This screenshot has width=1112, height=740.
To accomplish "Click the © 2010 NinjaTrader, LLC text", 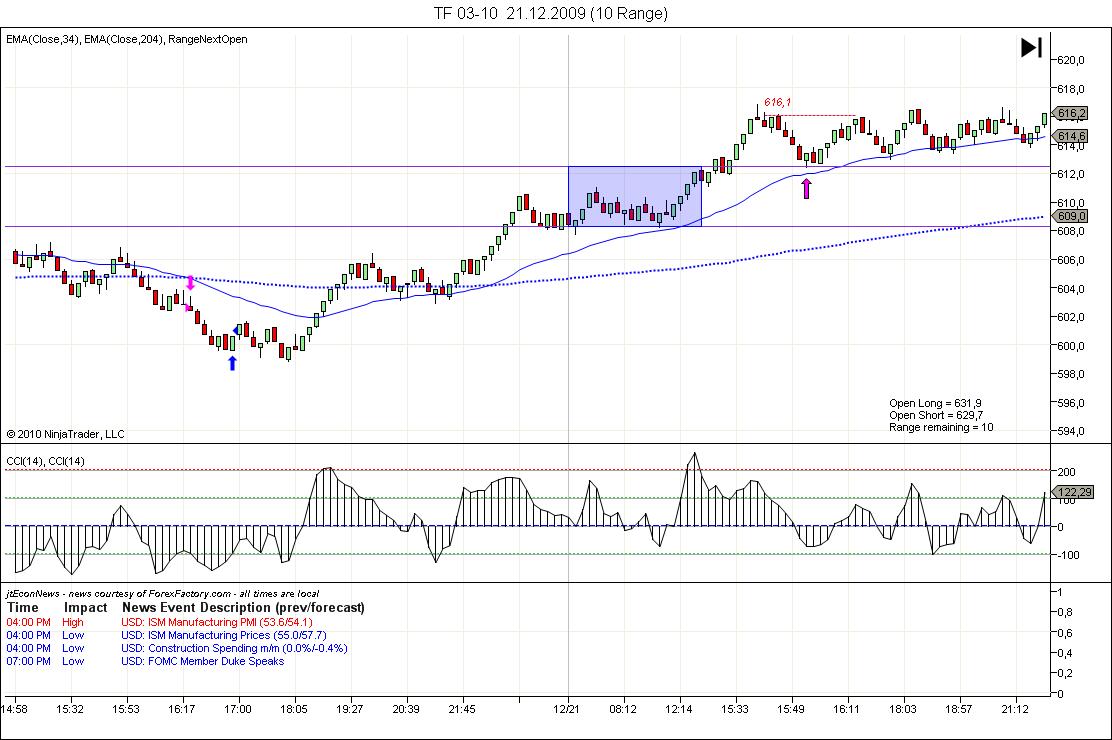I will [65, 433].
